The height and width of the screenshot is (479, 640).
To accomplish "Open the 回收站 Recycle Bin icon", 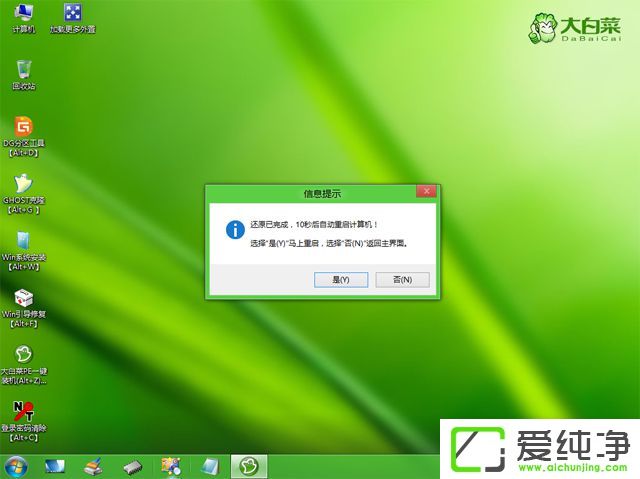I will [x=22, y=70].
